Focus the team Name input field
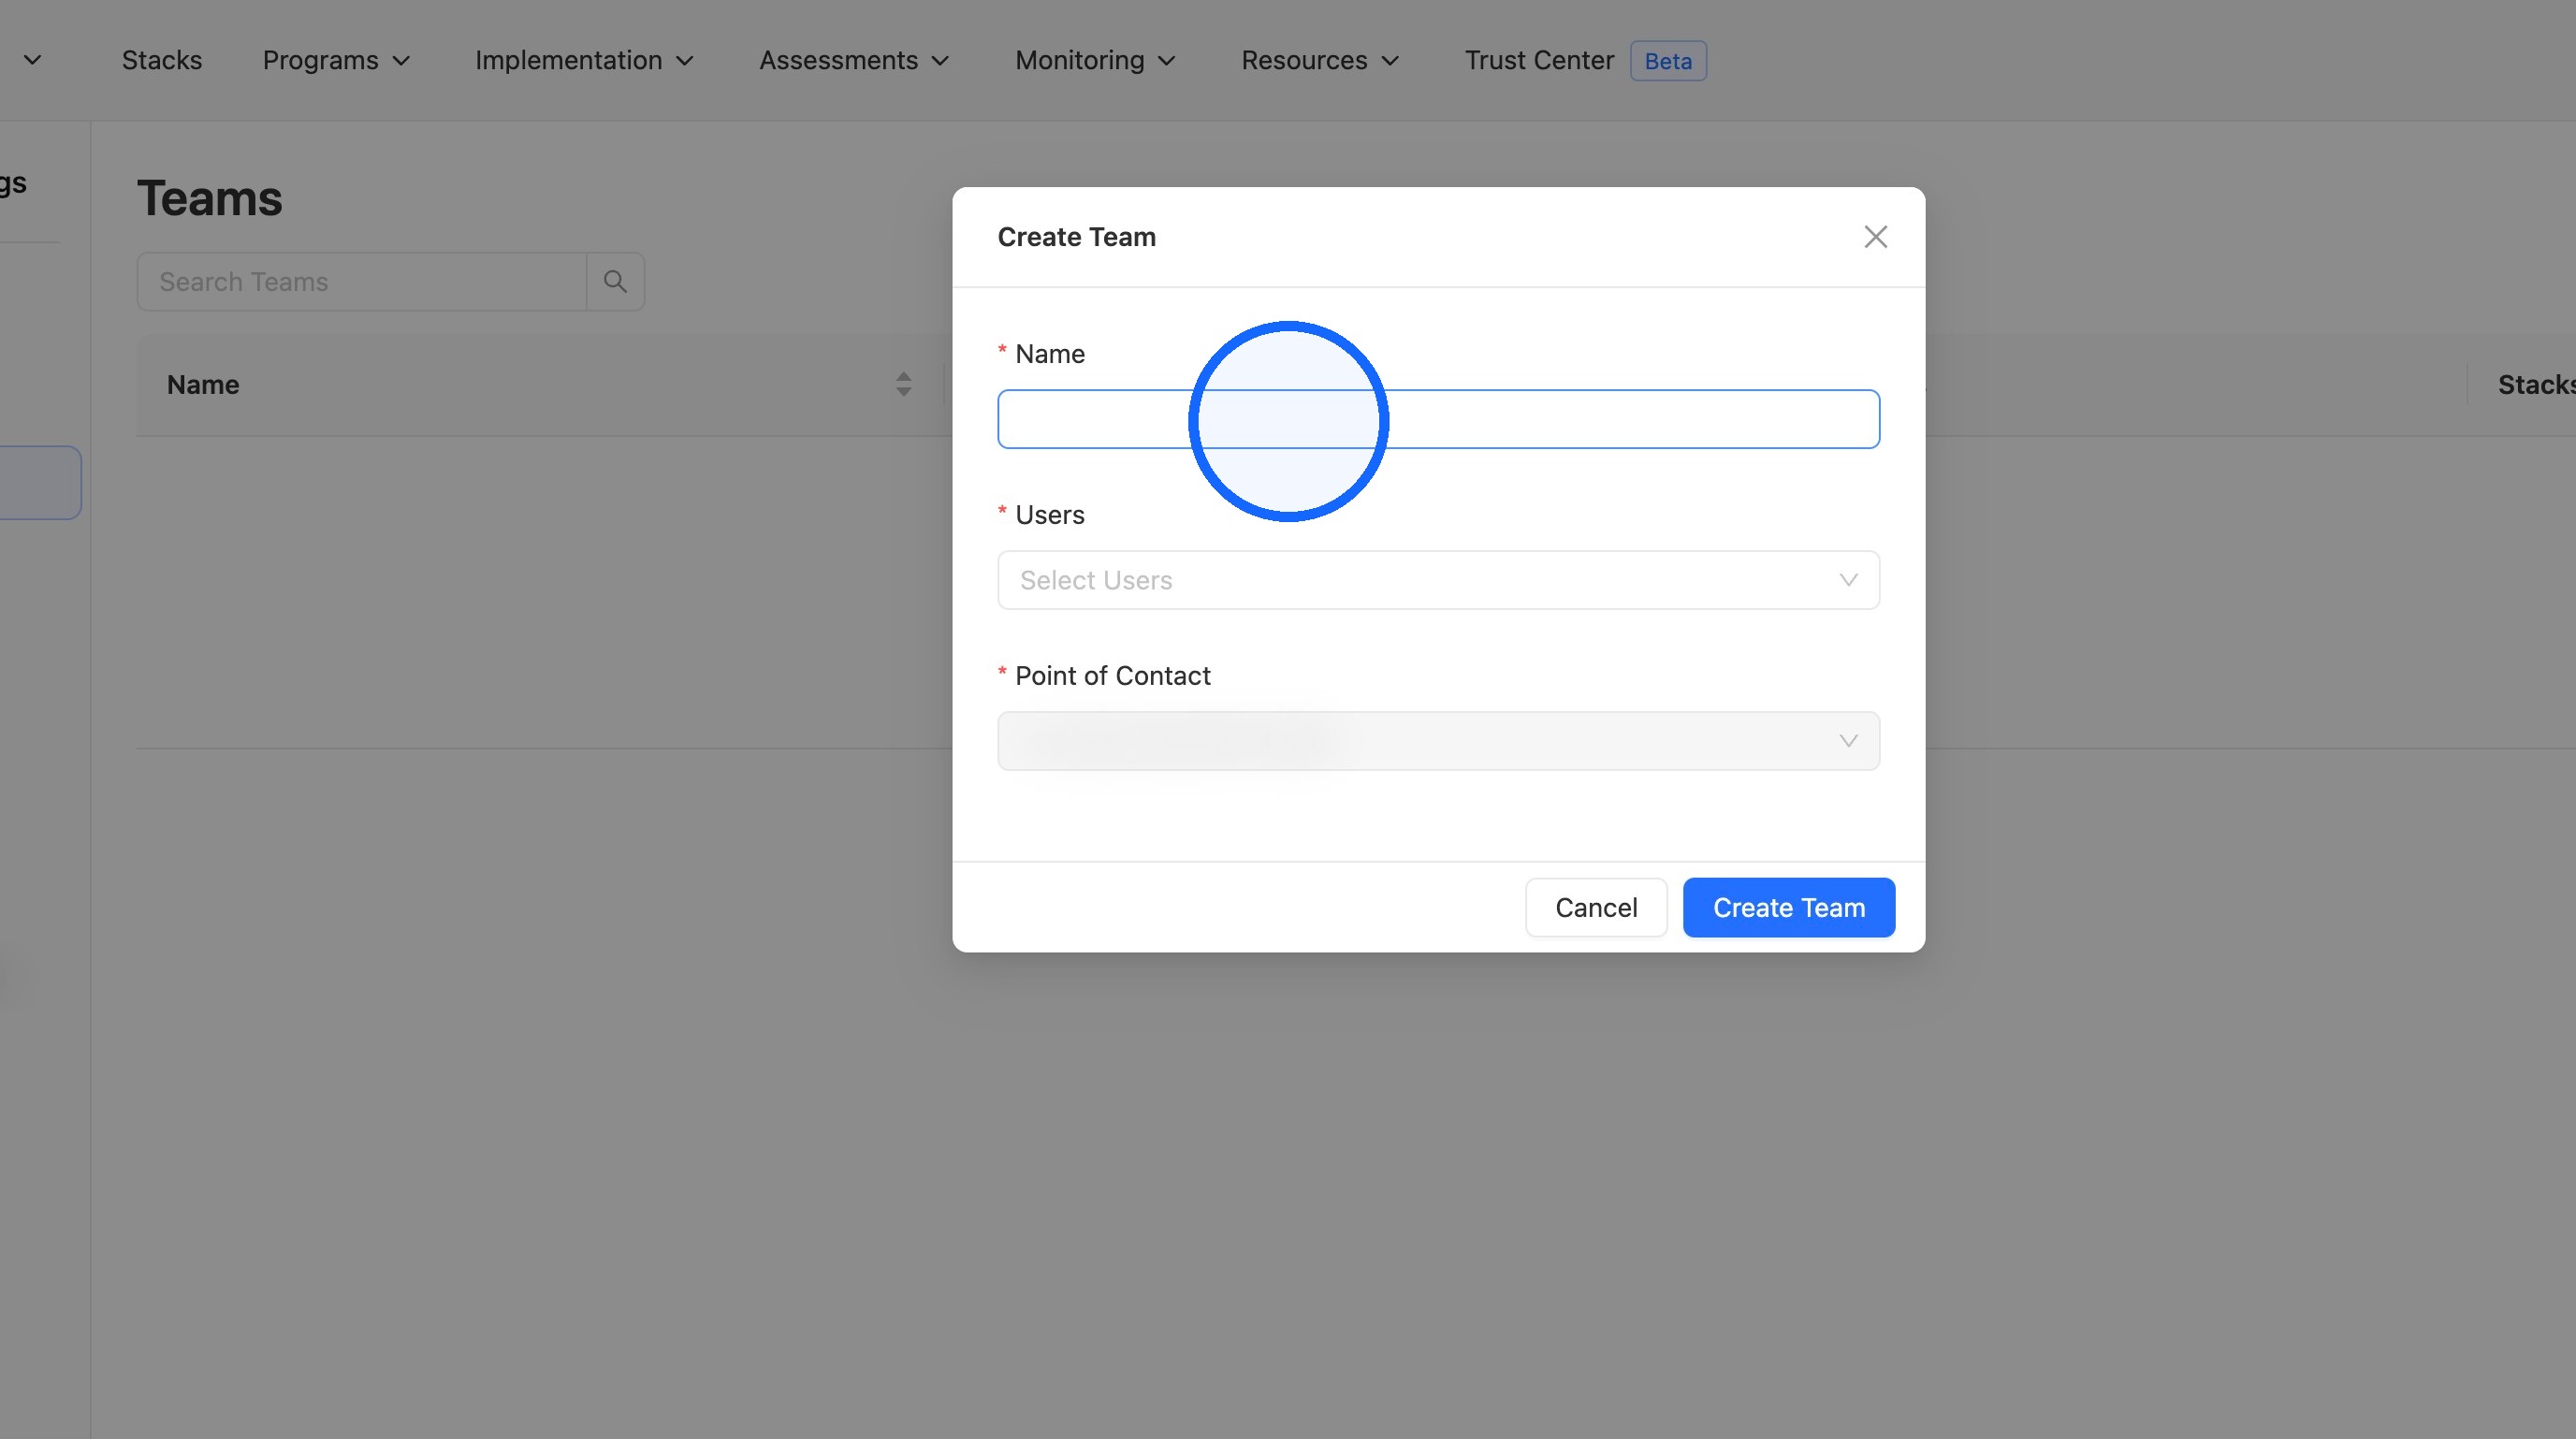This screenshot has width=2576, height=1439. point(1438,419)
